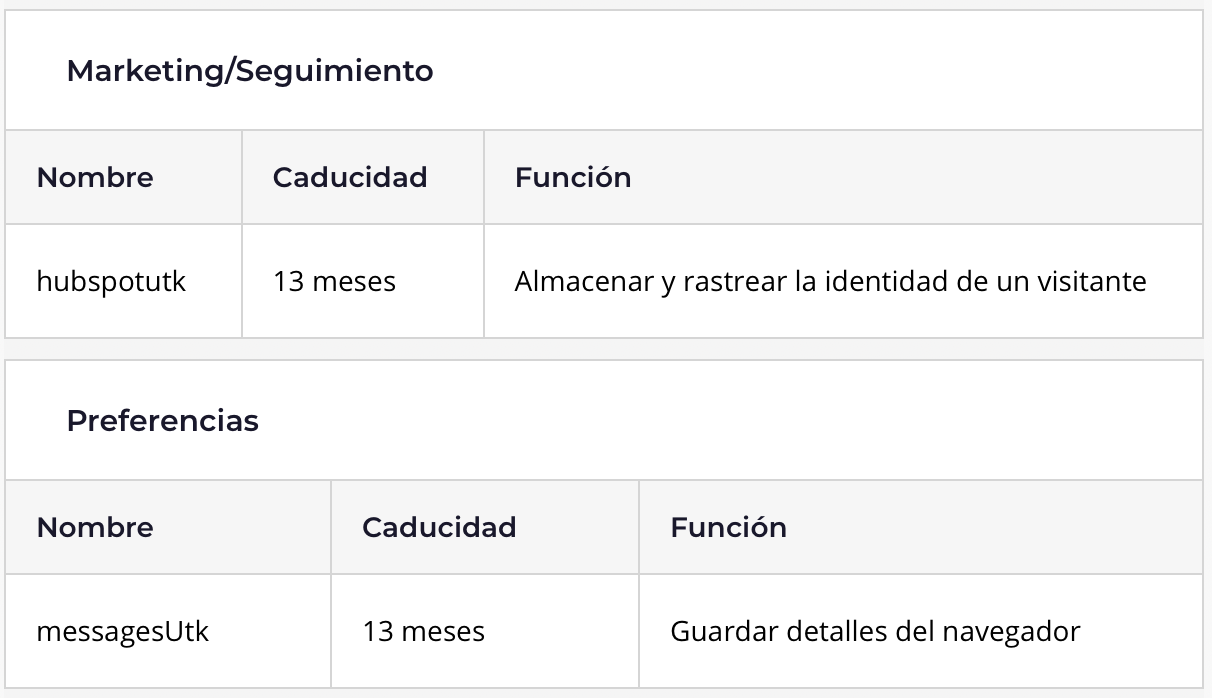This screenshot has height=698, width=1212.
Task: Click the Nombre header in the Preferencias table
Action: 95,528
